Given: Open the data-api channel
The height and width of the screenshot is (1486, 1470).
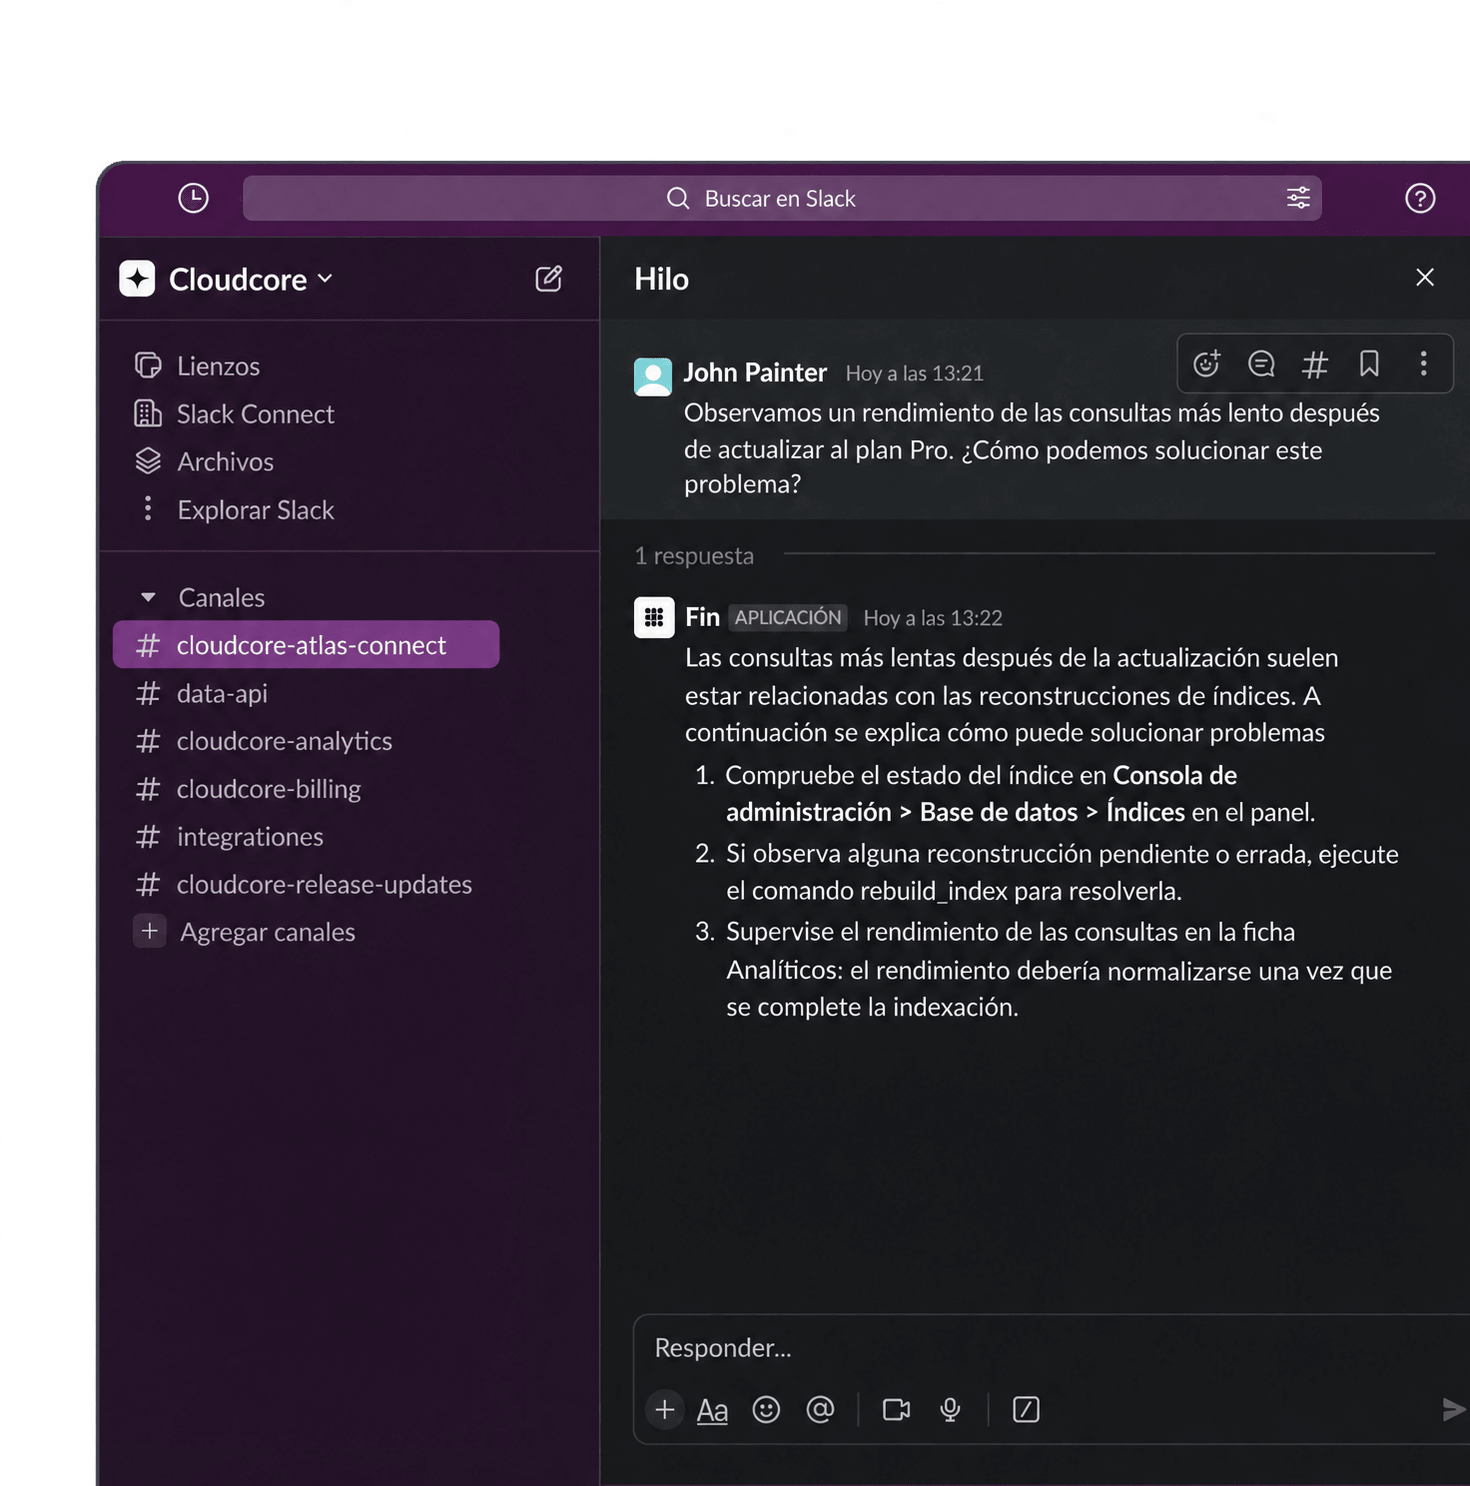Looking at the screenshot, I should [x=202, y=693].
